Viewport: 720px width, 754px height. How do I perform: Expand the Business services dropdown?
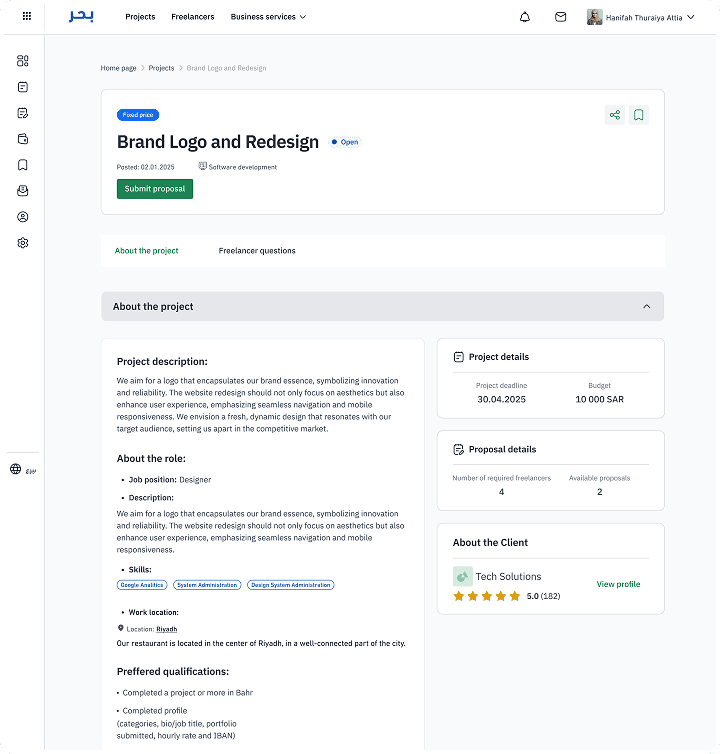pyautogui.click(x=268, y=17)
